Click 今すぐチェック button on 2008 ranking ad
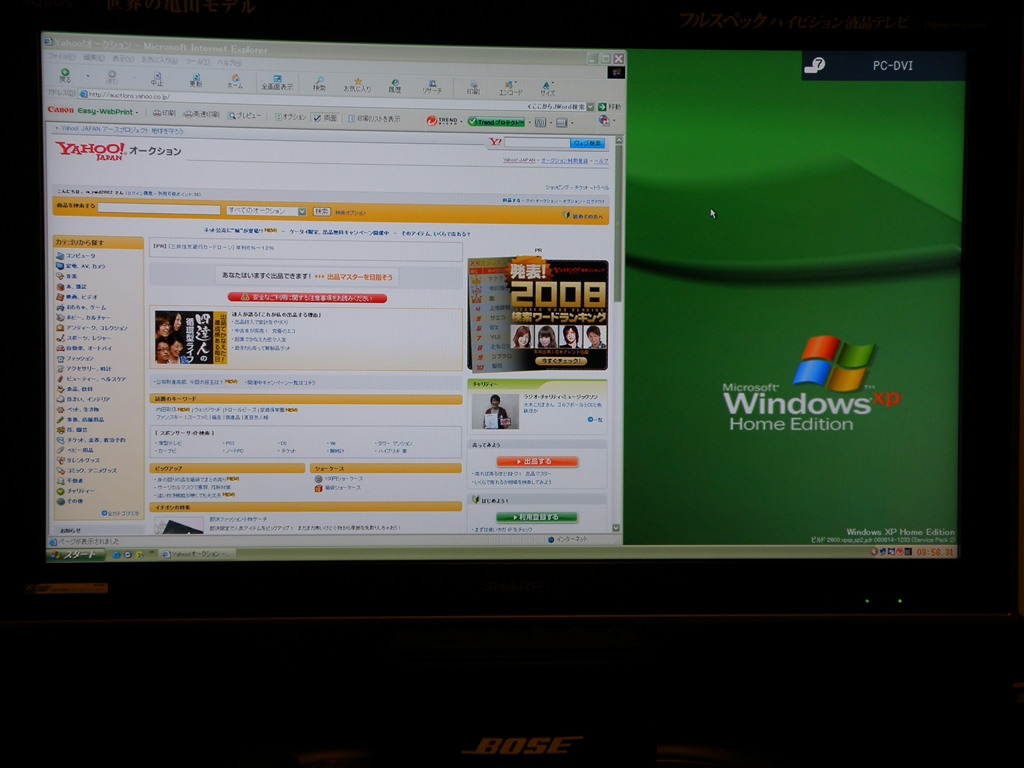The image size is (1024, 768). (561, 360)
